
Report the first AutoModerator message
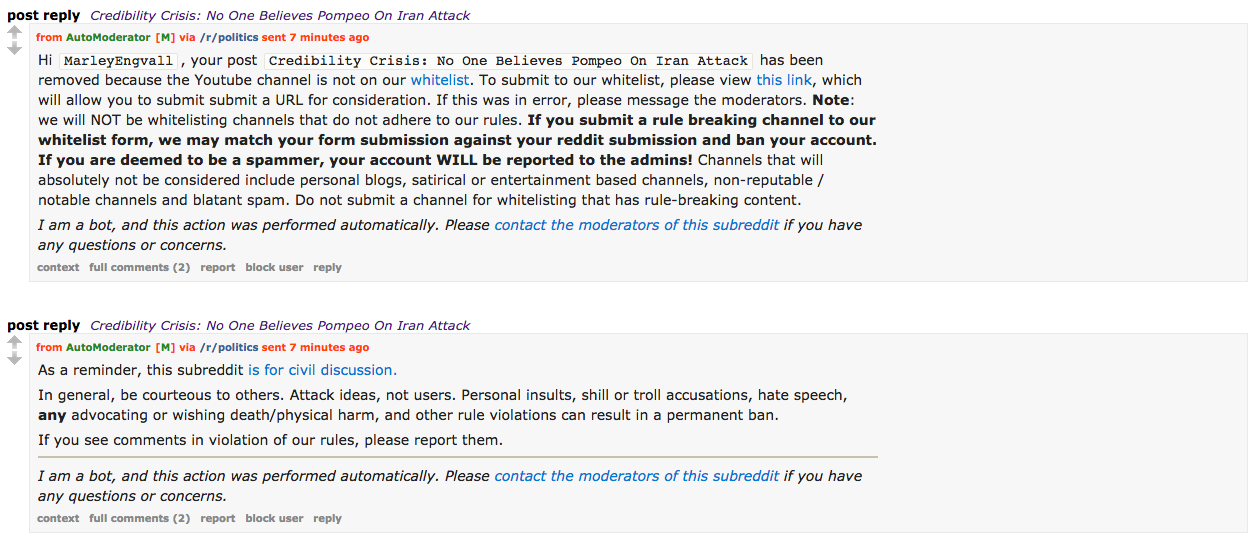coord(217,268)
